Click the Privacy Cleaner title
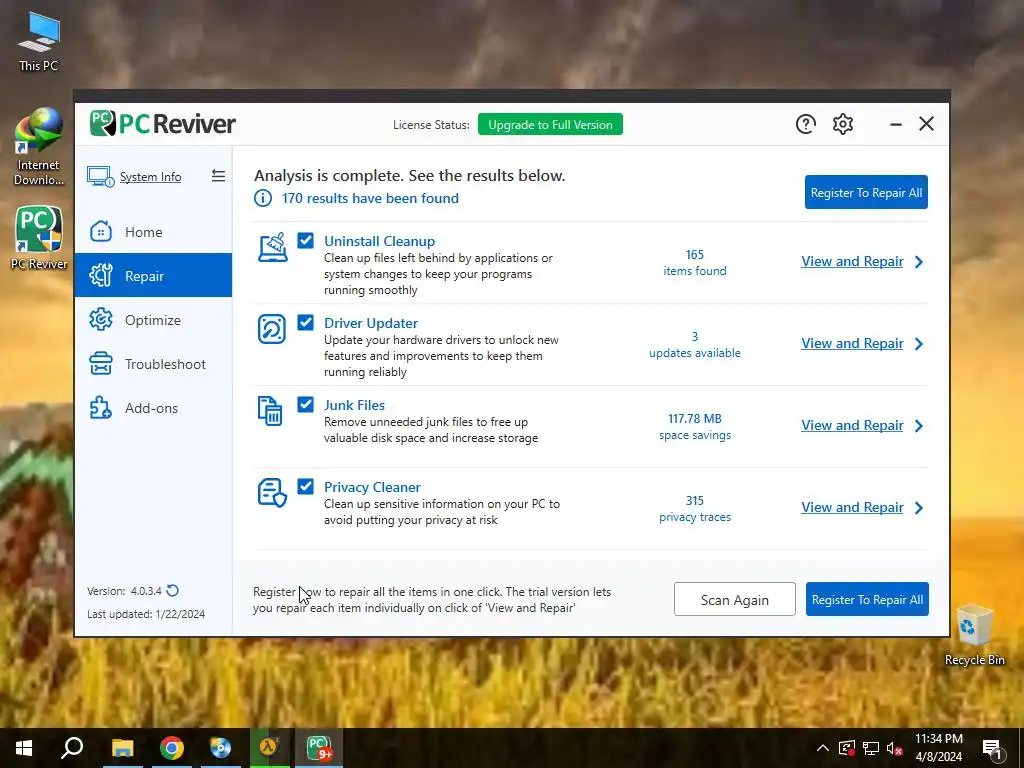 tap(372, 487)
